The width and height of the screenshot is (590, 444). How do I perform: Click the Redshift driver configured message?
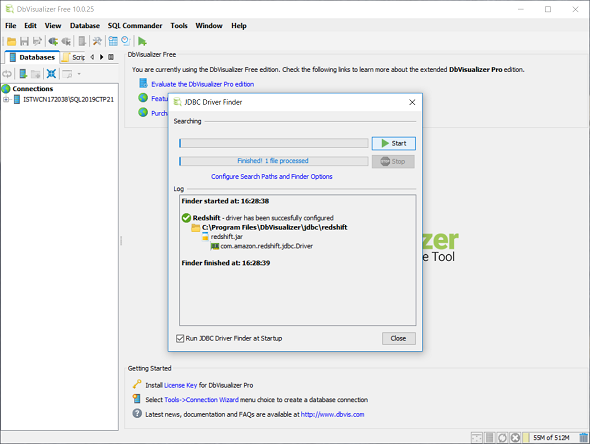coord(263,218)
